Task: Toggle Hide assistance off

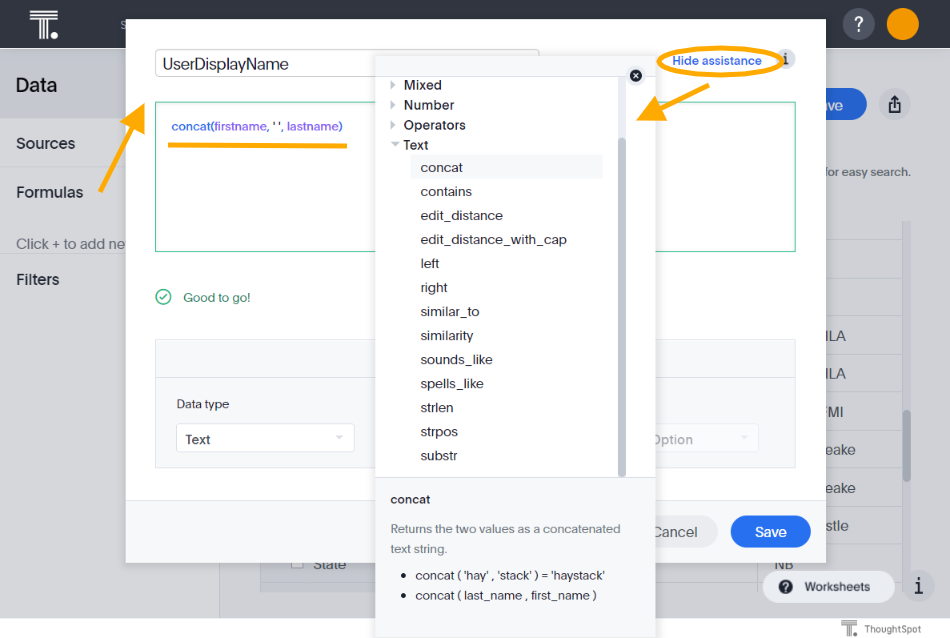Action: (718, 60)
